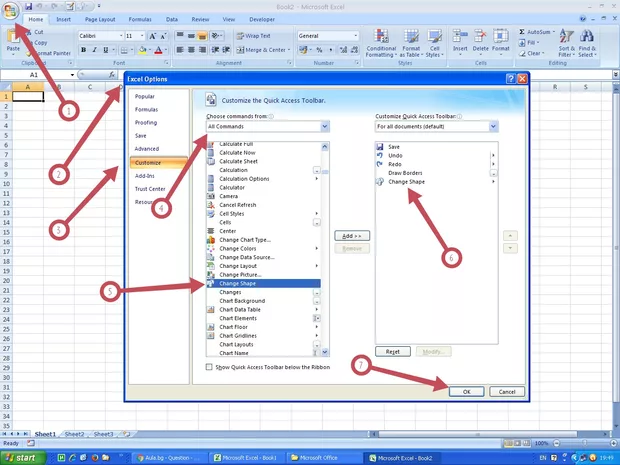Open the Office Button menu
This screenshot has width=620, height=465.
(11, 10)
